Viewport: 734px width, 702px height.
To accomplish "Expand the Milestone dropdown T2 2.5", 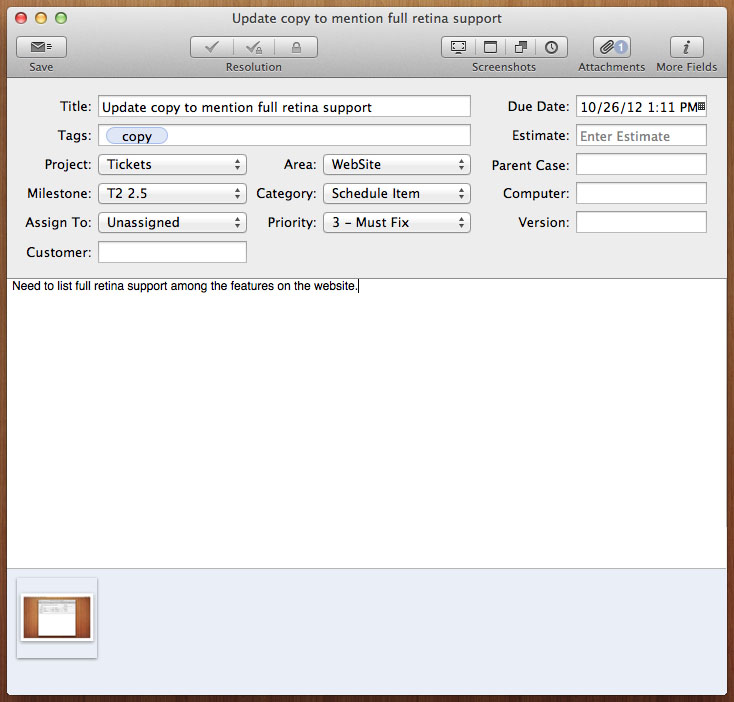I will click(x=172, y=193).
